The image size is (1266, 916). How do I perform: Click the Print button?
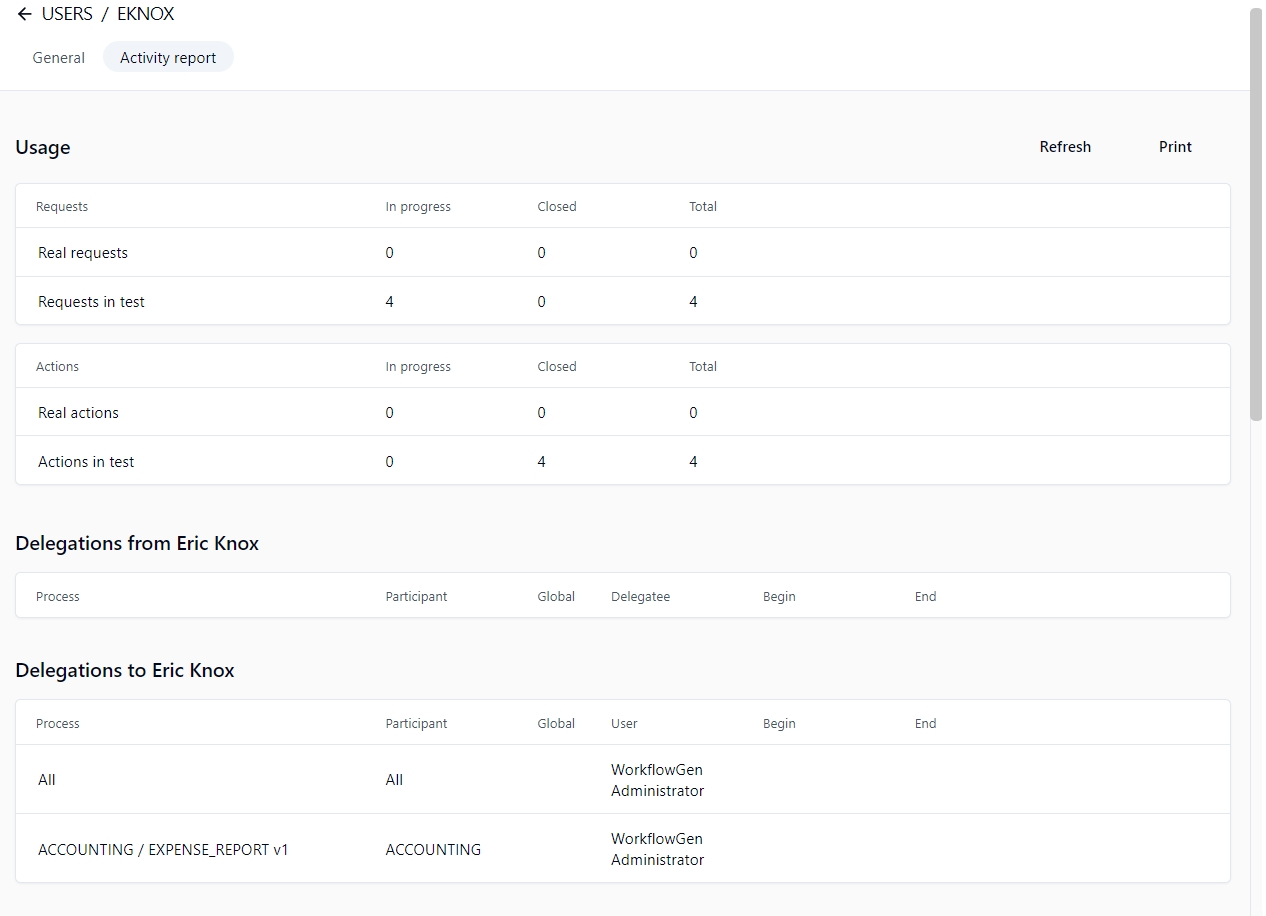coord(1175,147)
